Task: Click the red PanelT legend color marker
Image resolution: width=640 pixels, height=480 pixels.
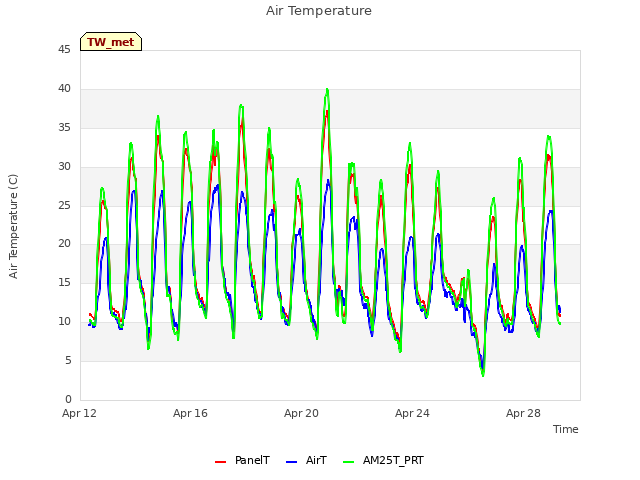Action: [220, 462]
